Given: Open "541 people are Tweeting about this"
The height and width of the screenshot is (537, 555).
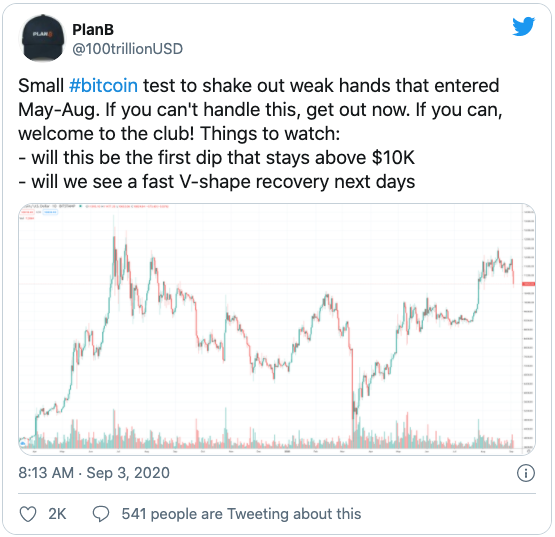Looking at the screenshot, I should (x=241, y=514).
